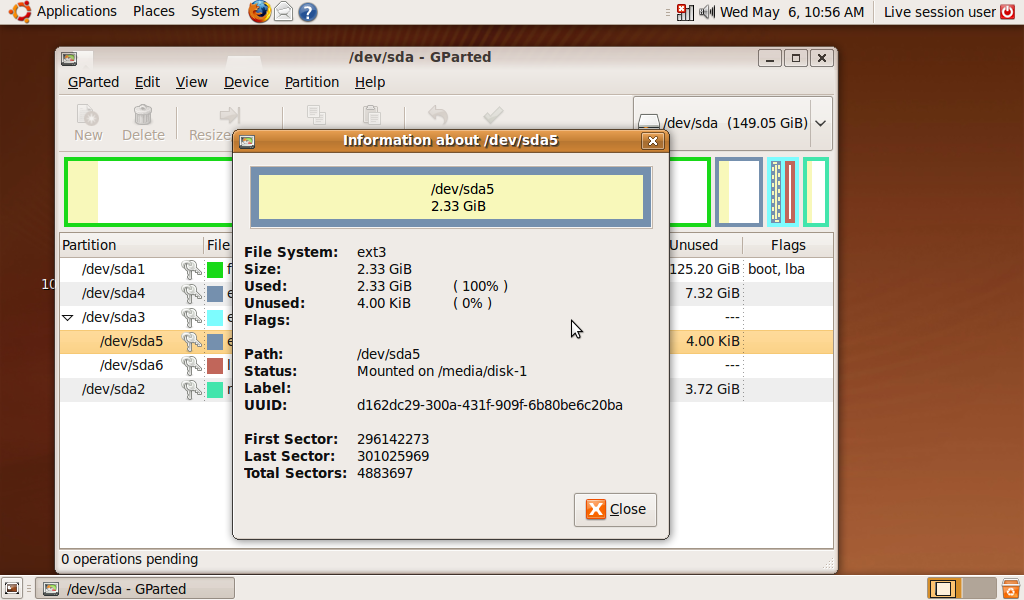Select the /dev/sda3 partition row

[x=446, y=318]
